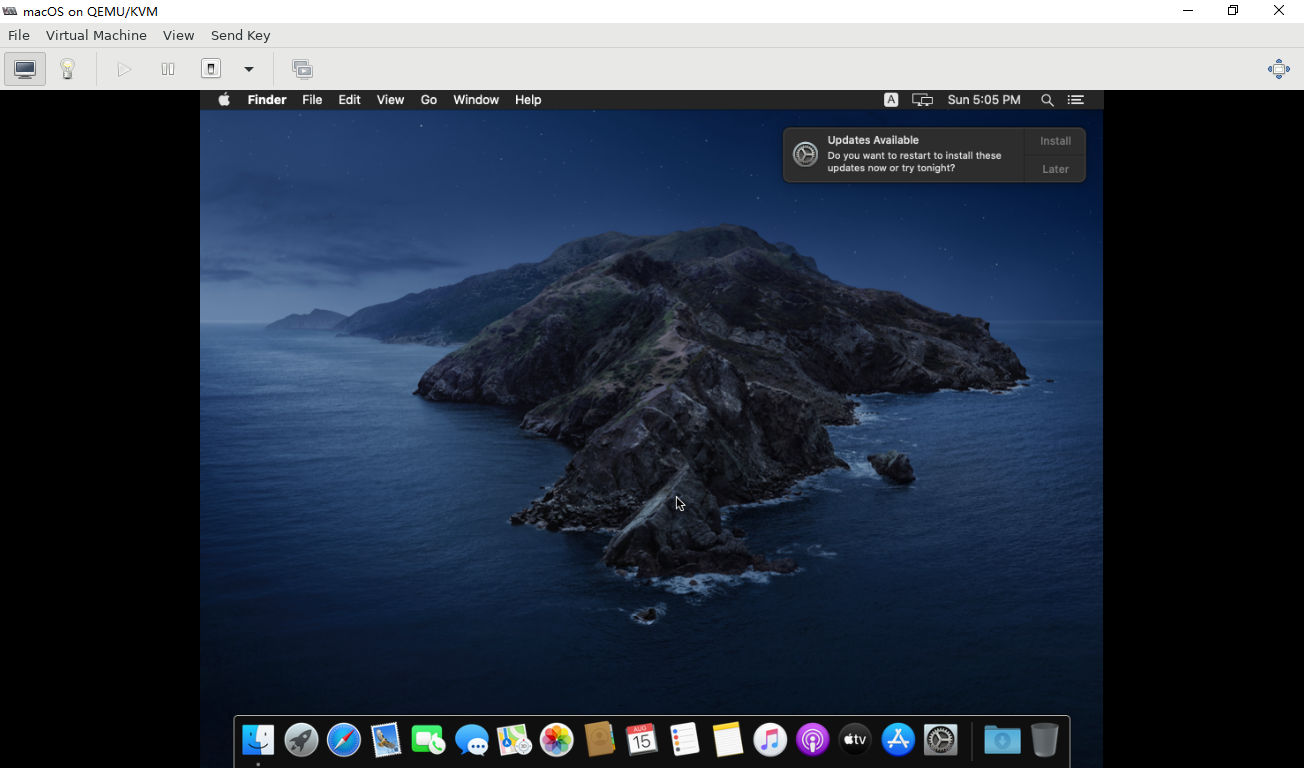Image resolution: width=1304 pixels, height=768 pixels.
Task: Install the available updates
Action: (x=1055, y=141)
